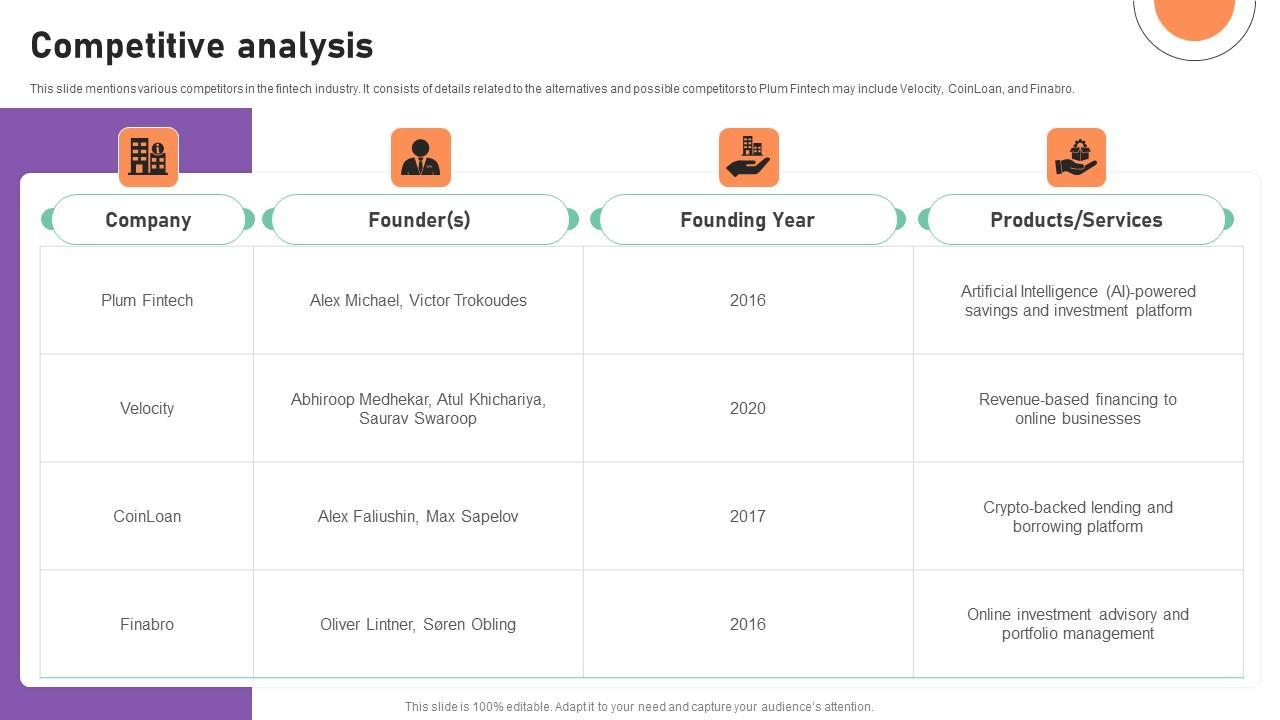Click Alex Michael, Victor Trokoudes founders cell
Screen dimensions: 1280x720
(x=418, y=300)
